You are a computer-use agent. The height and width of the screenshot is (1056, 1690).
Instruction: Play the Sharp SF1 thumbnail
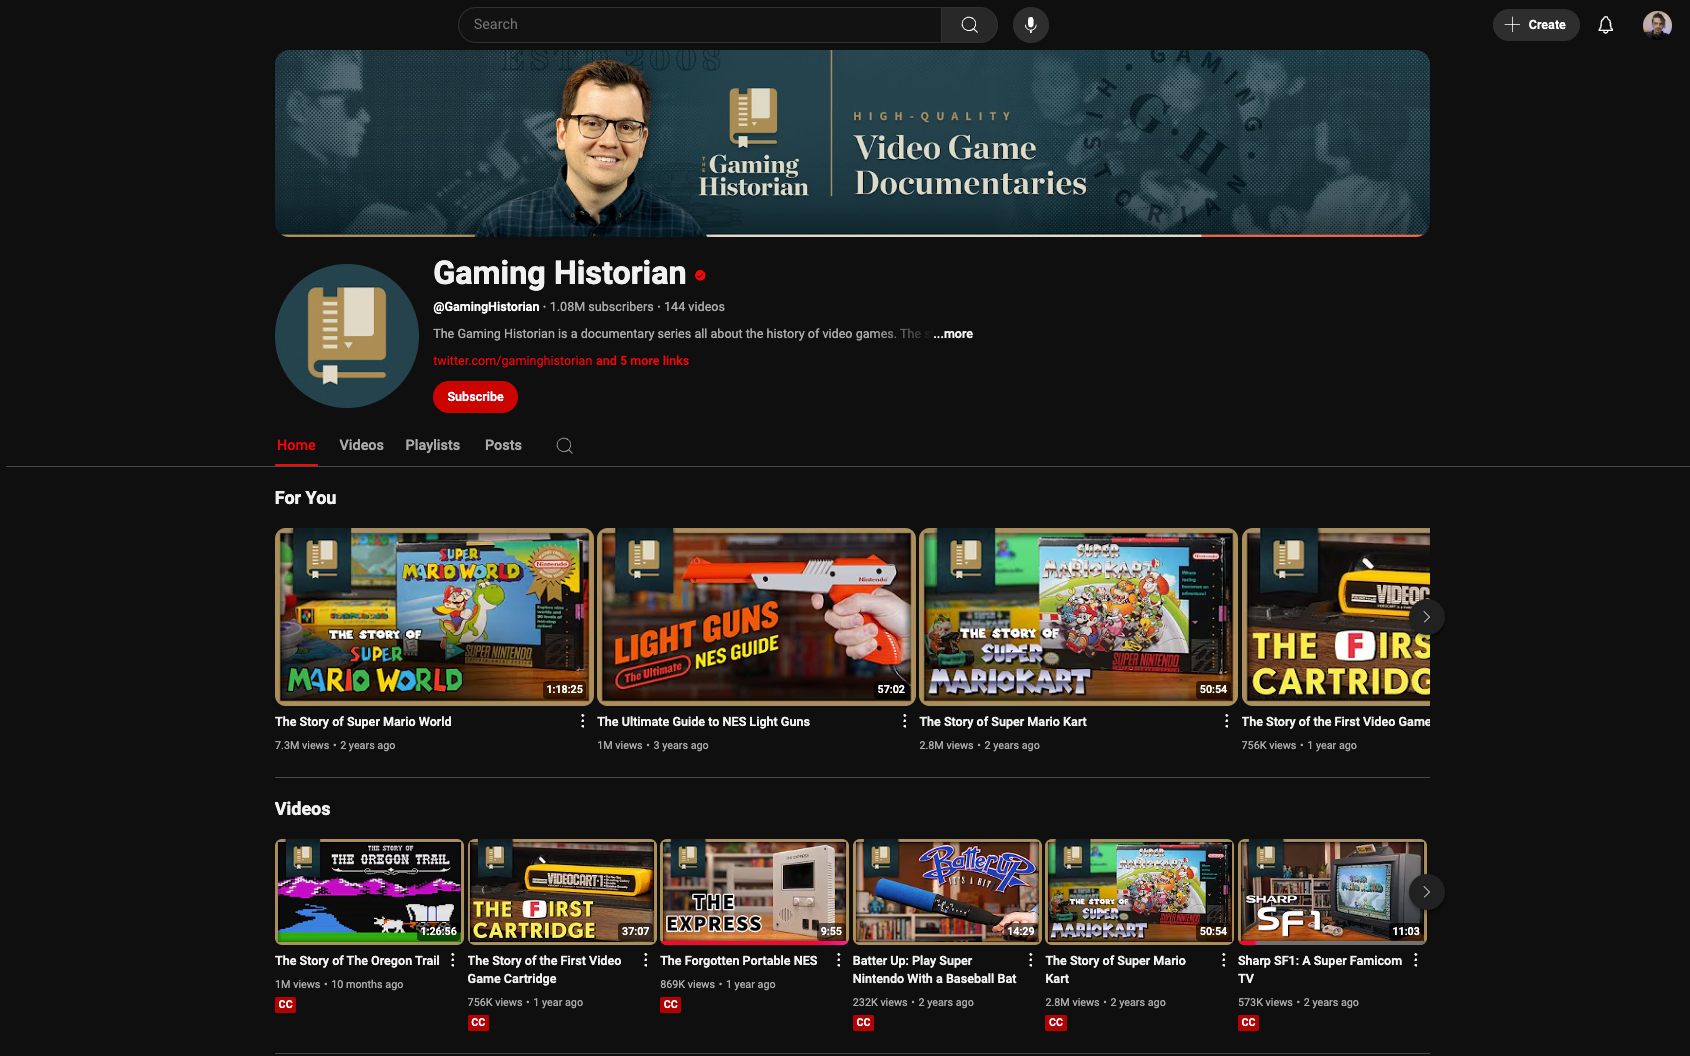coord(1332,892)
